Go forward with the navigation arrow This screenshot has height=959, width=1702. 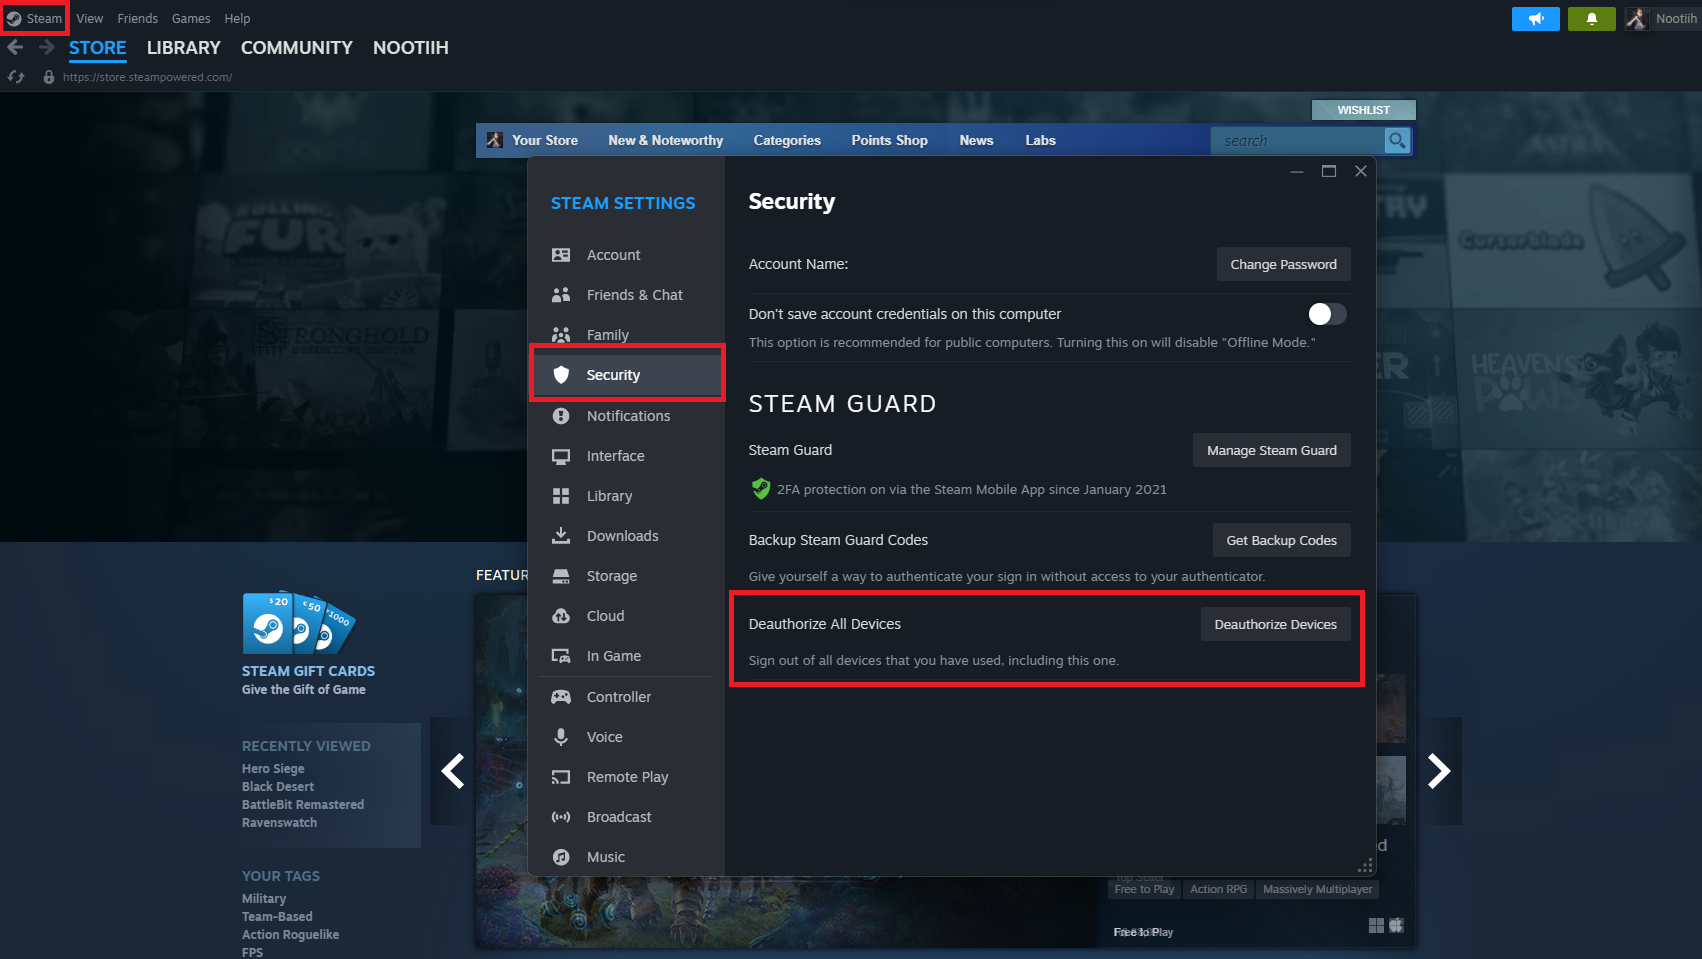pos(47,47)
